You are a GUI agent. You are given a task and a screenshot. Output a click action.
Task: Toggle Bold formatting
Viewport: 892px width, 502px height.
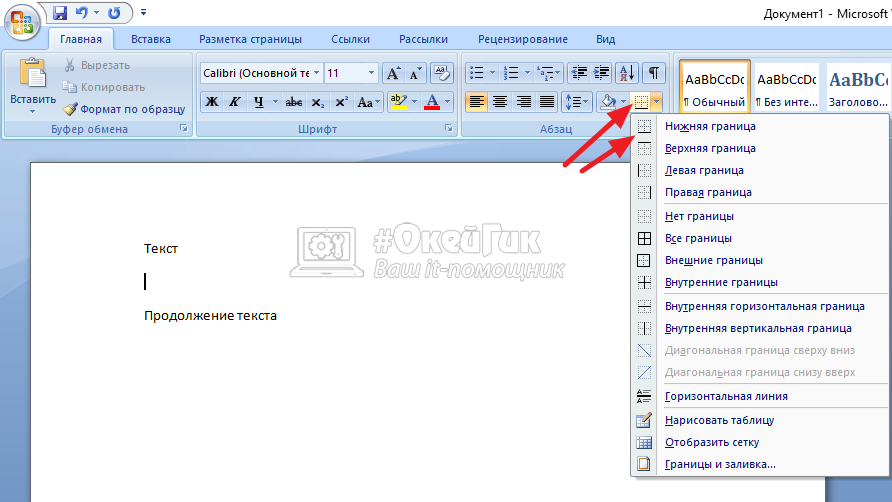[x=211, y=102]
